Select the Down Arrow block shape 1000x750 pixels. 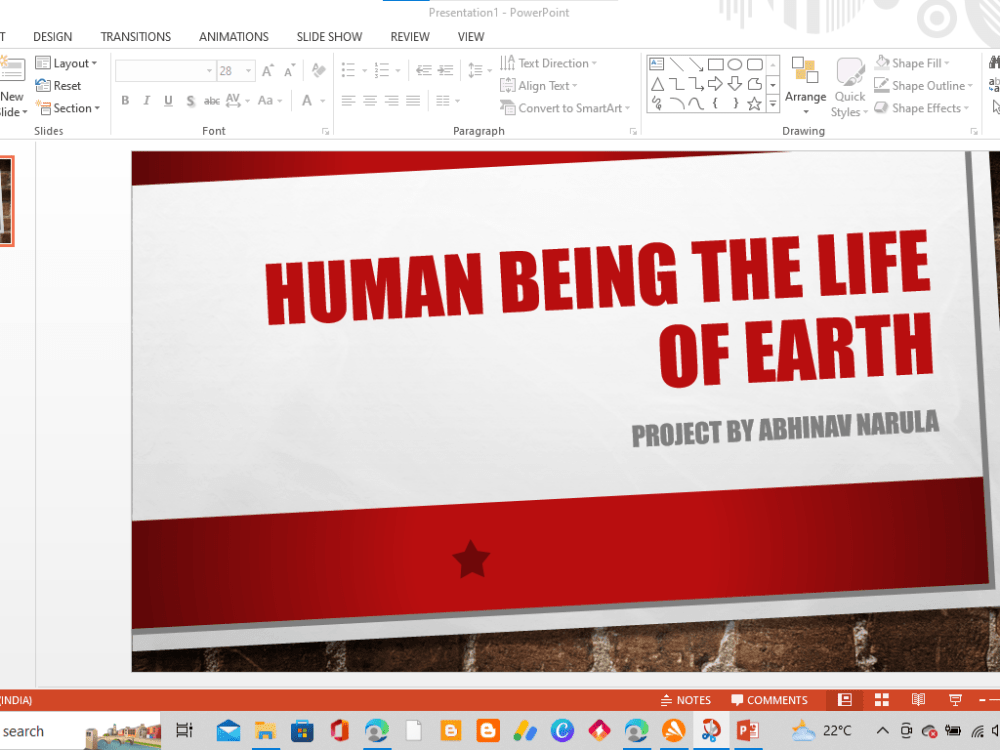click(735, 84)
